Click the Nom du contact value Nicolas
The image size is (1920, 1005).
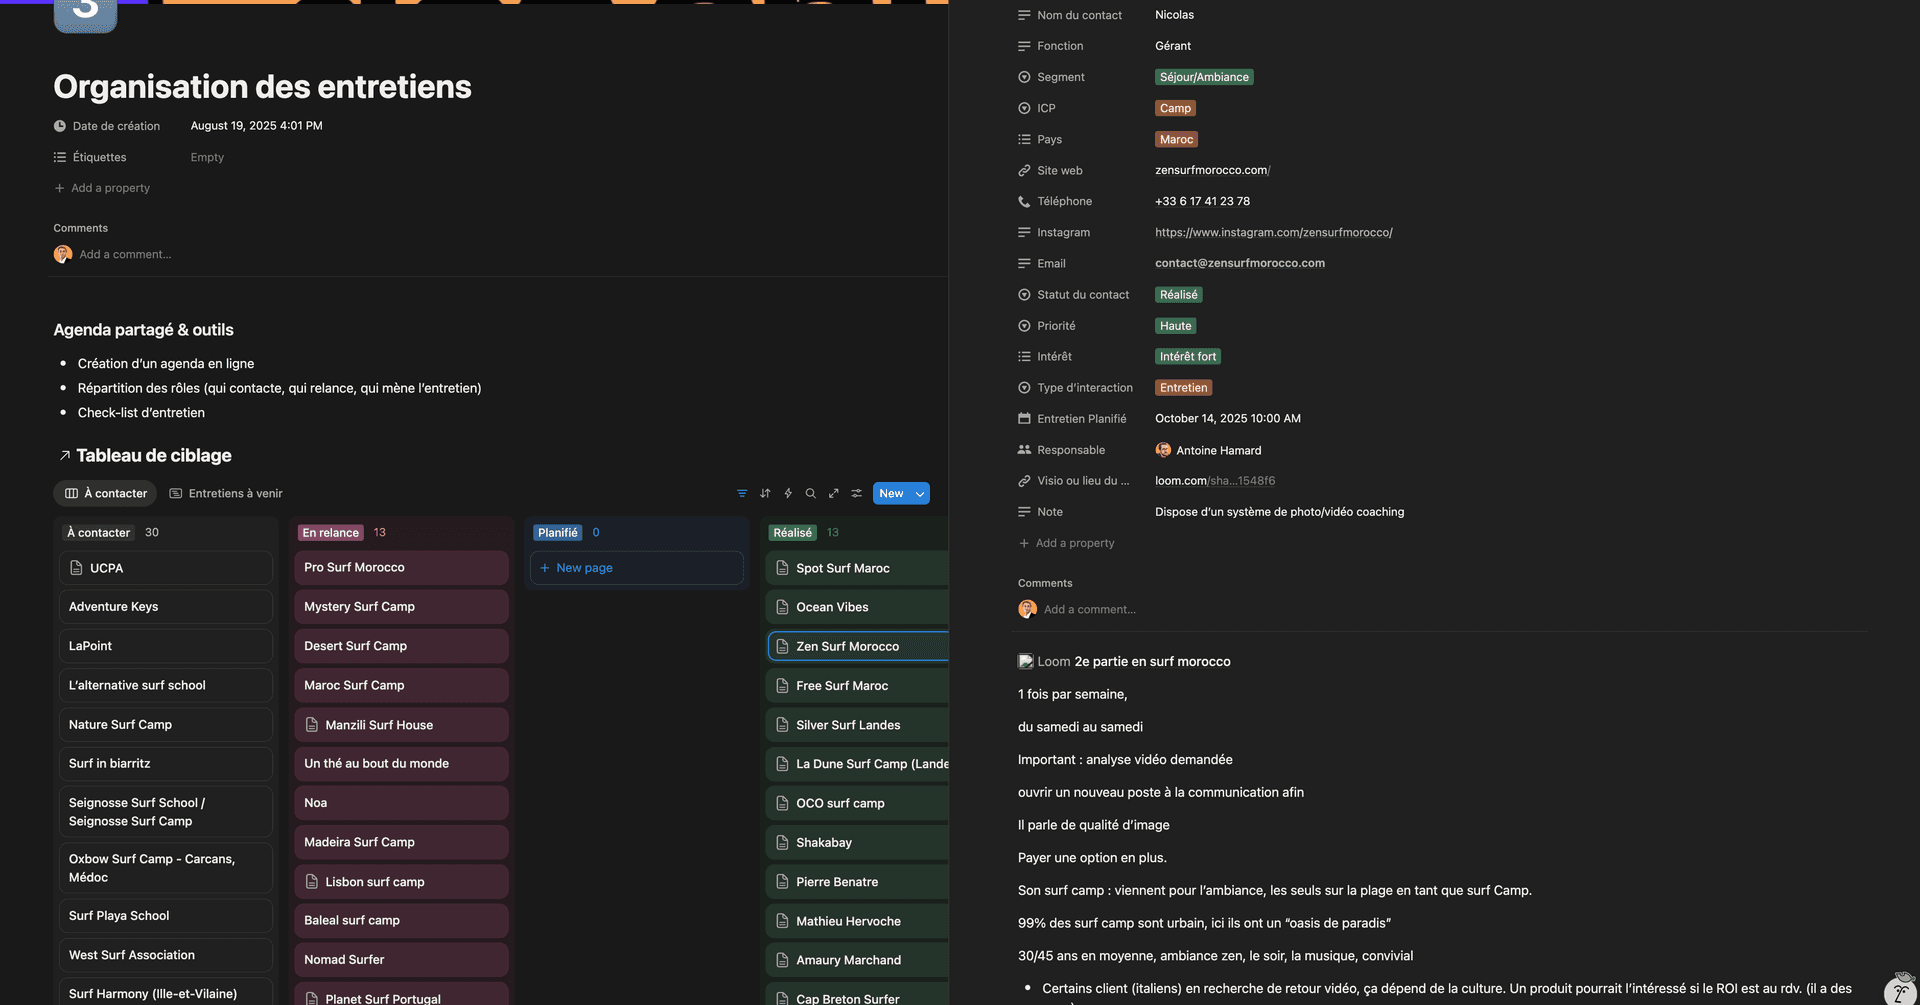1174,15
